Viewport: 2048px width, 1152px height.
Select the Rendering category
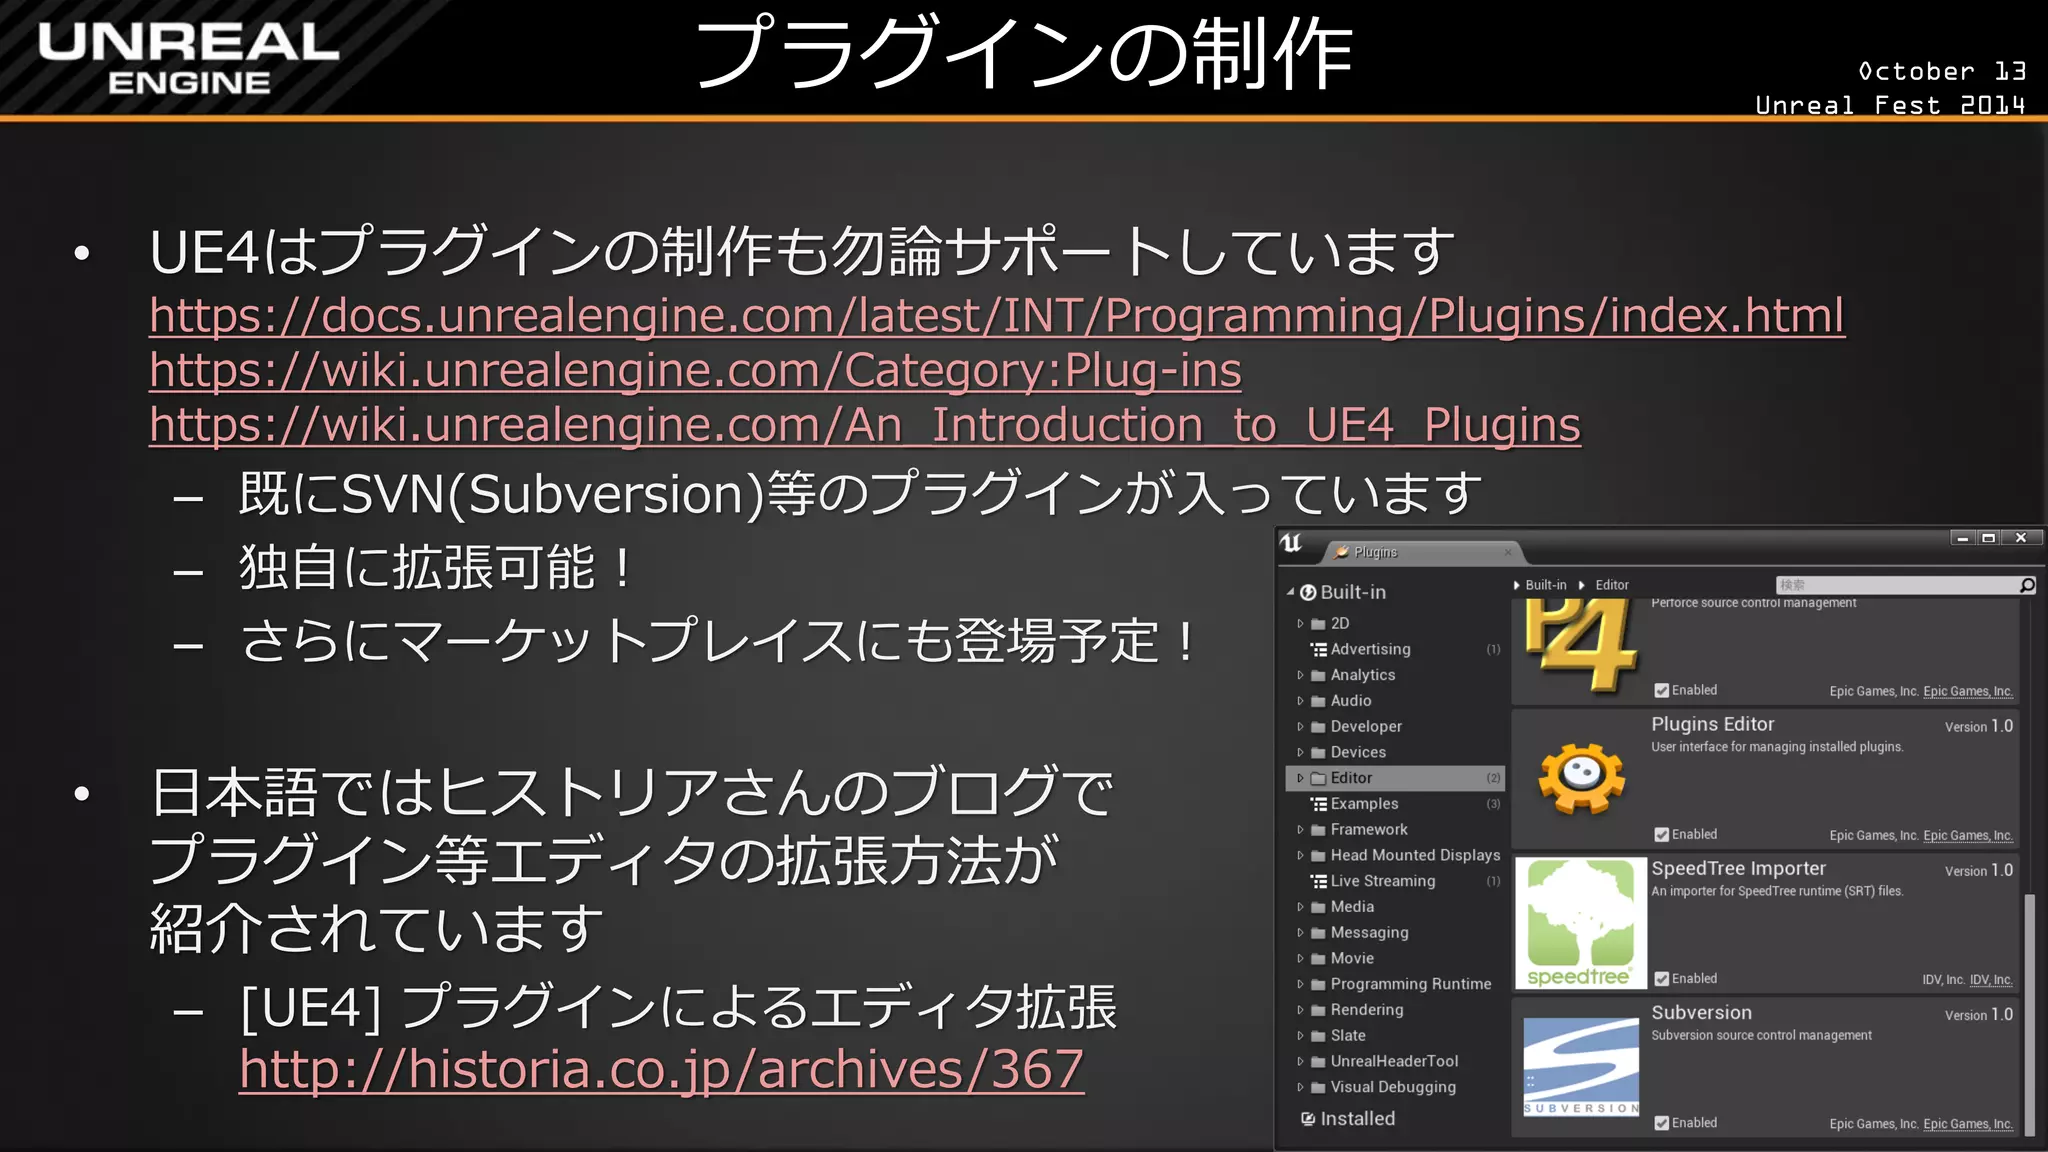(x=1395, y=1010)
